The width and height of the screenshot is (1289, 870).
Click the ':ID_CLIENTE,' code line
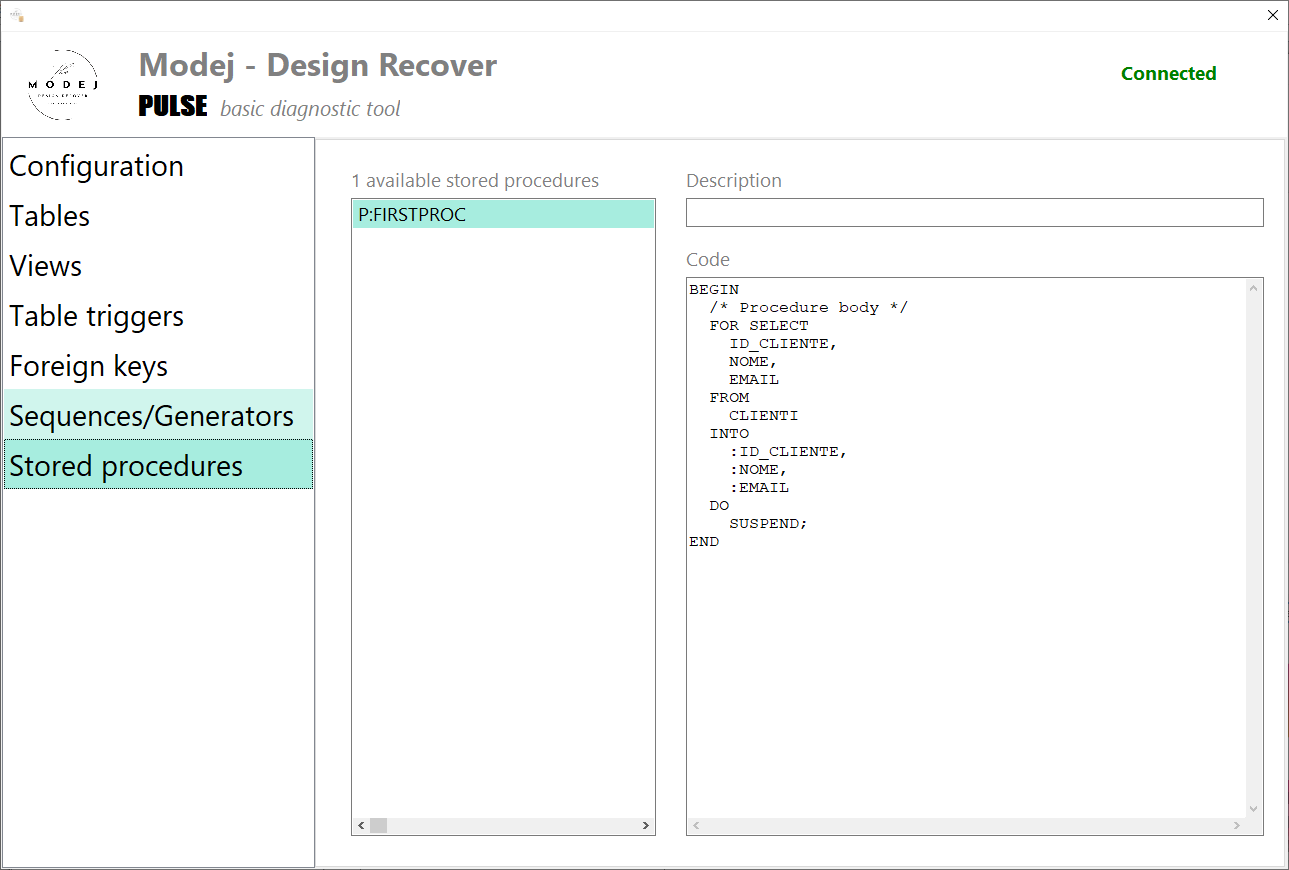pyautogui.click(x=788, y=452)
